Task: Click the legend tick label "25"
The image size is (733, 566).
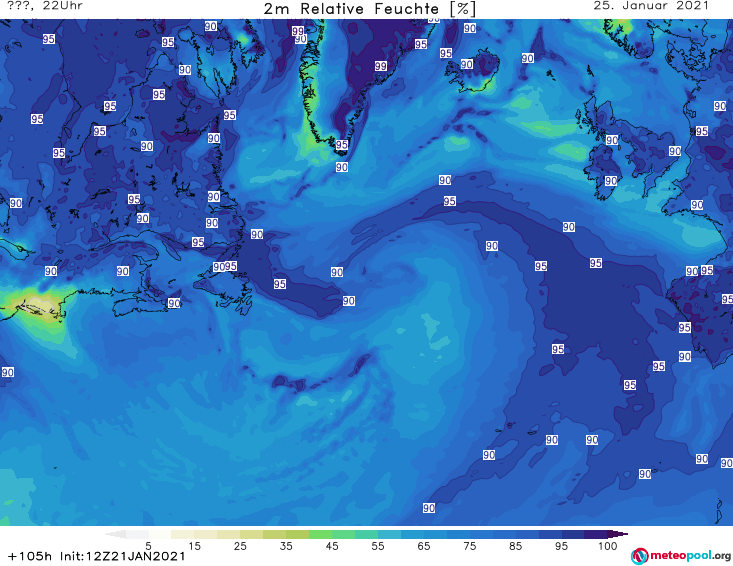Action: click(240, 546)
